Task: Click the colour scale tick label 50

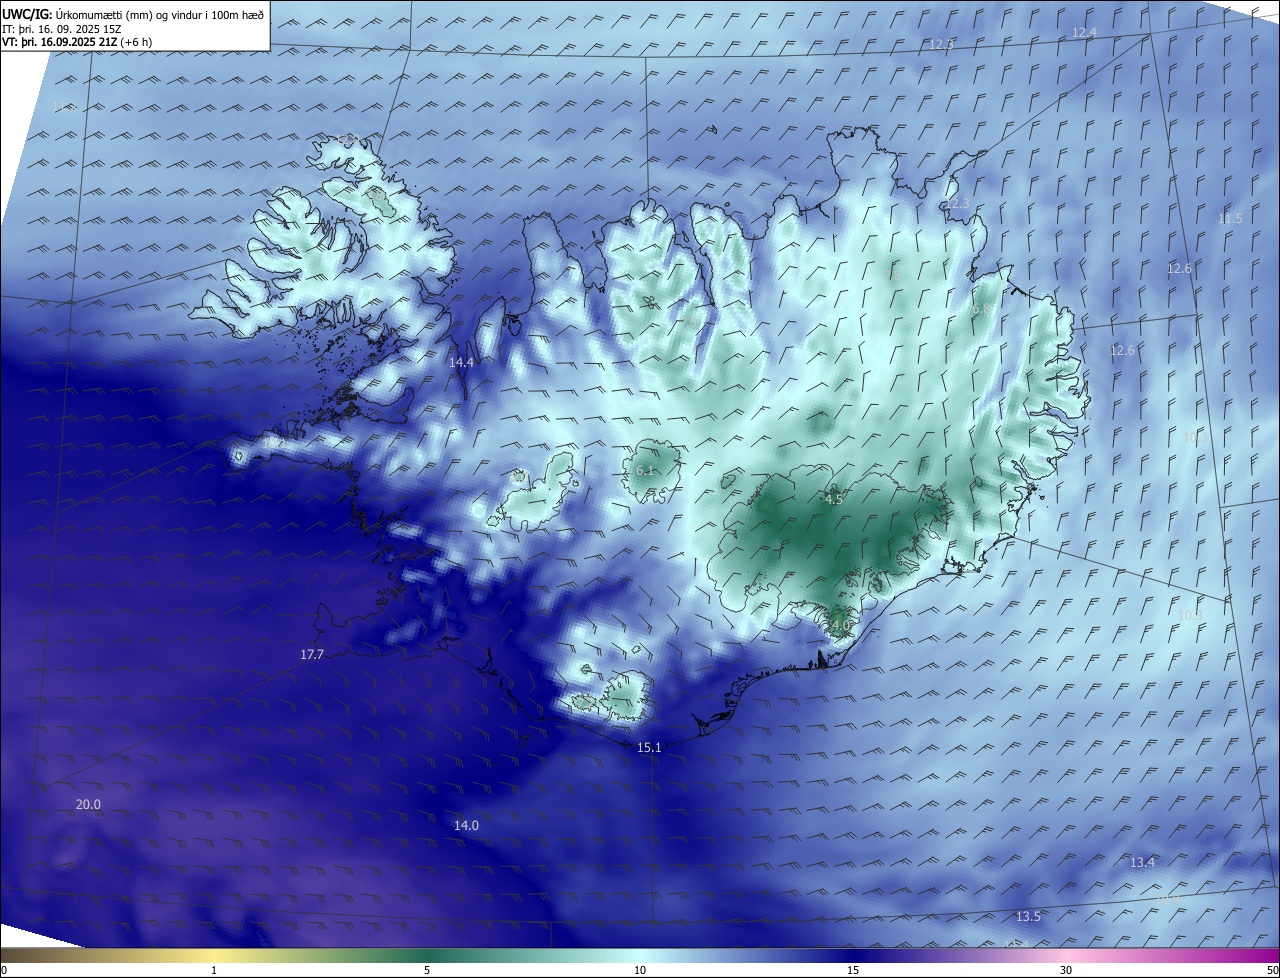Action: [x=1272, y=971]
